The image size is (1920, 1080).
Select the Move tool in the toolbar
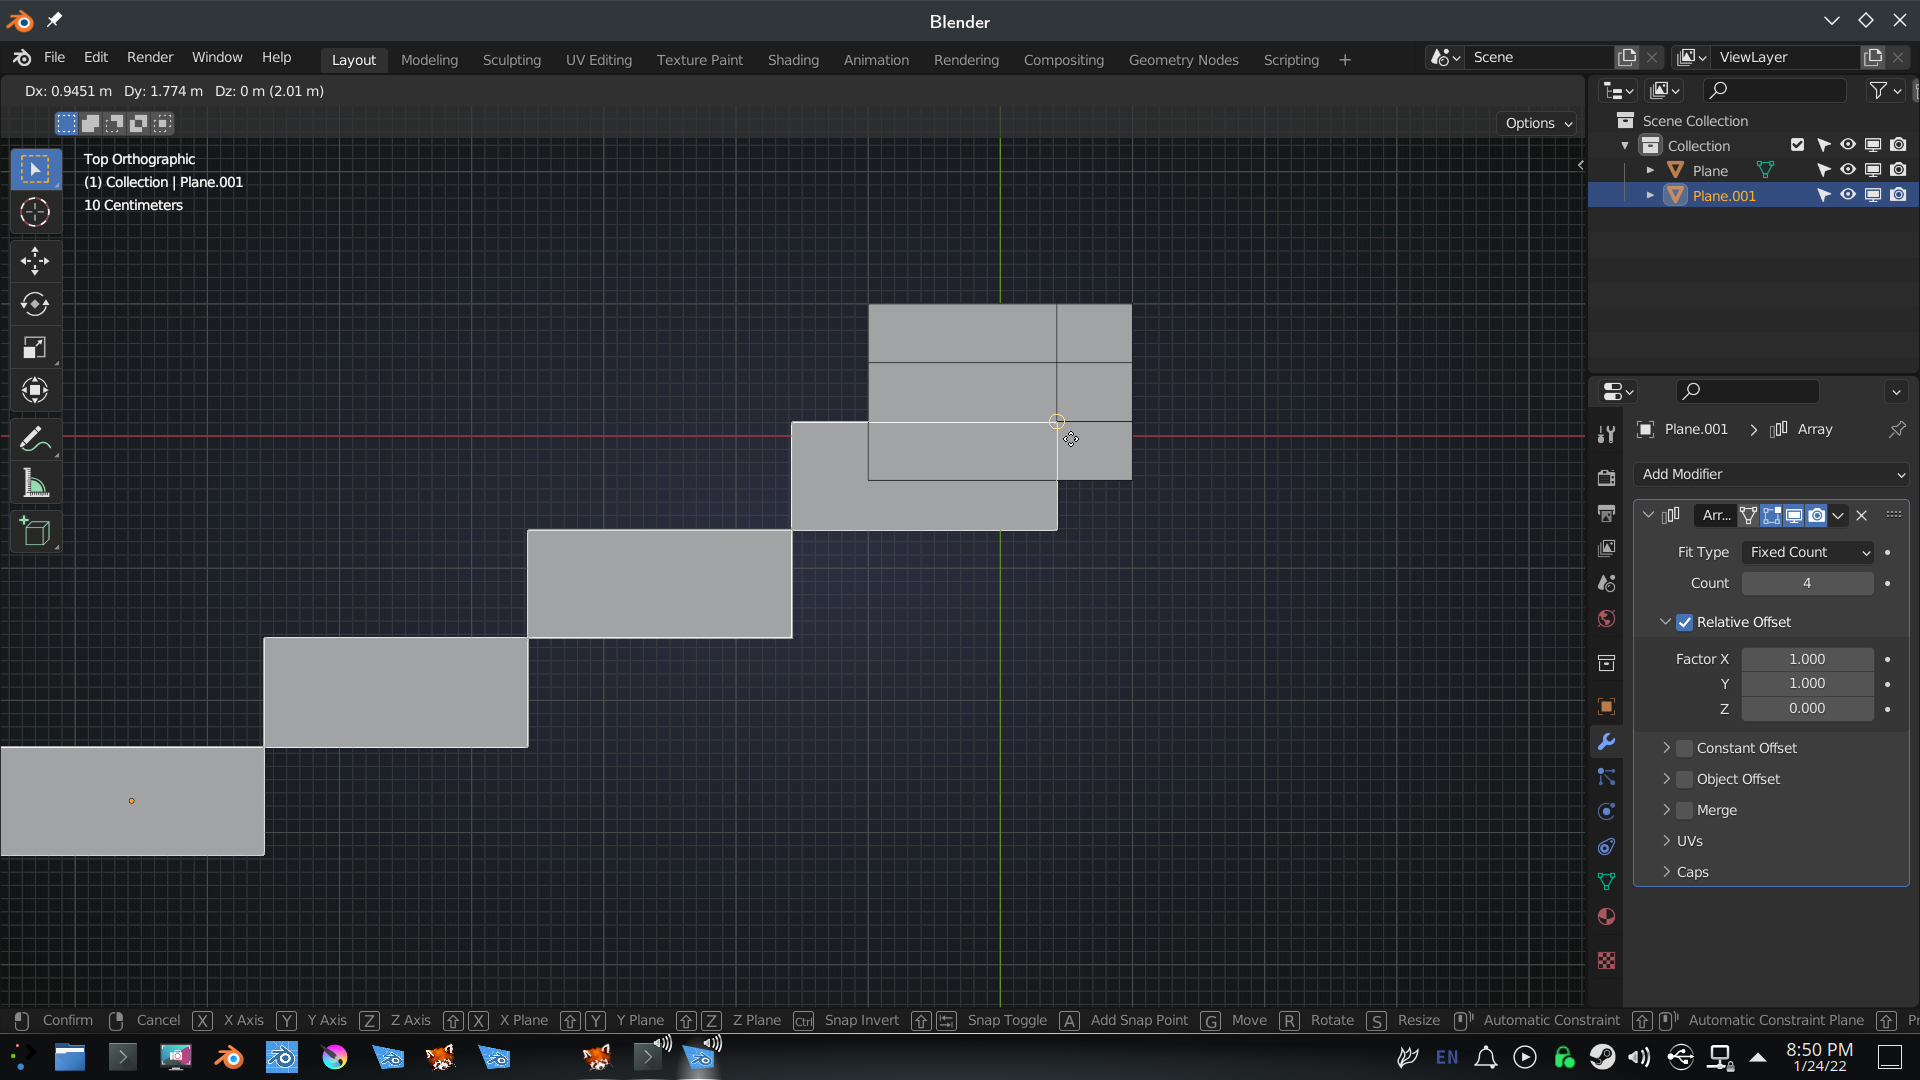point(35,261)
